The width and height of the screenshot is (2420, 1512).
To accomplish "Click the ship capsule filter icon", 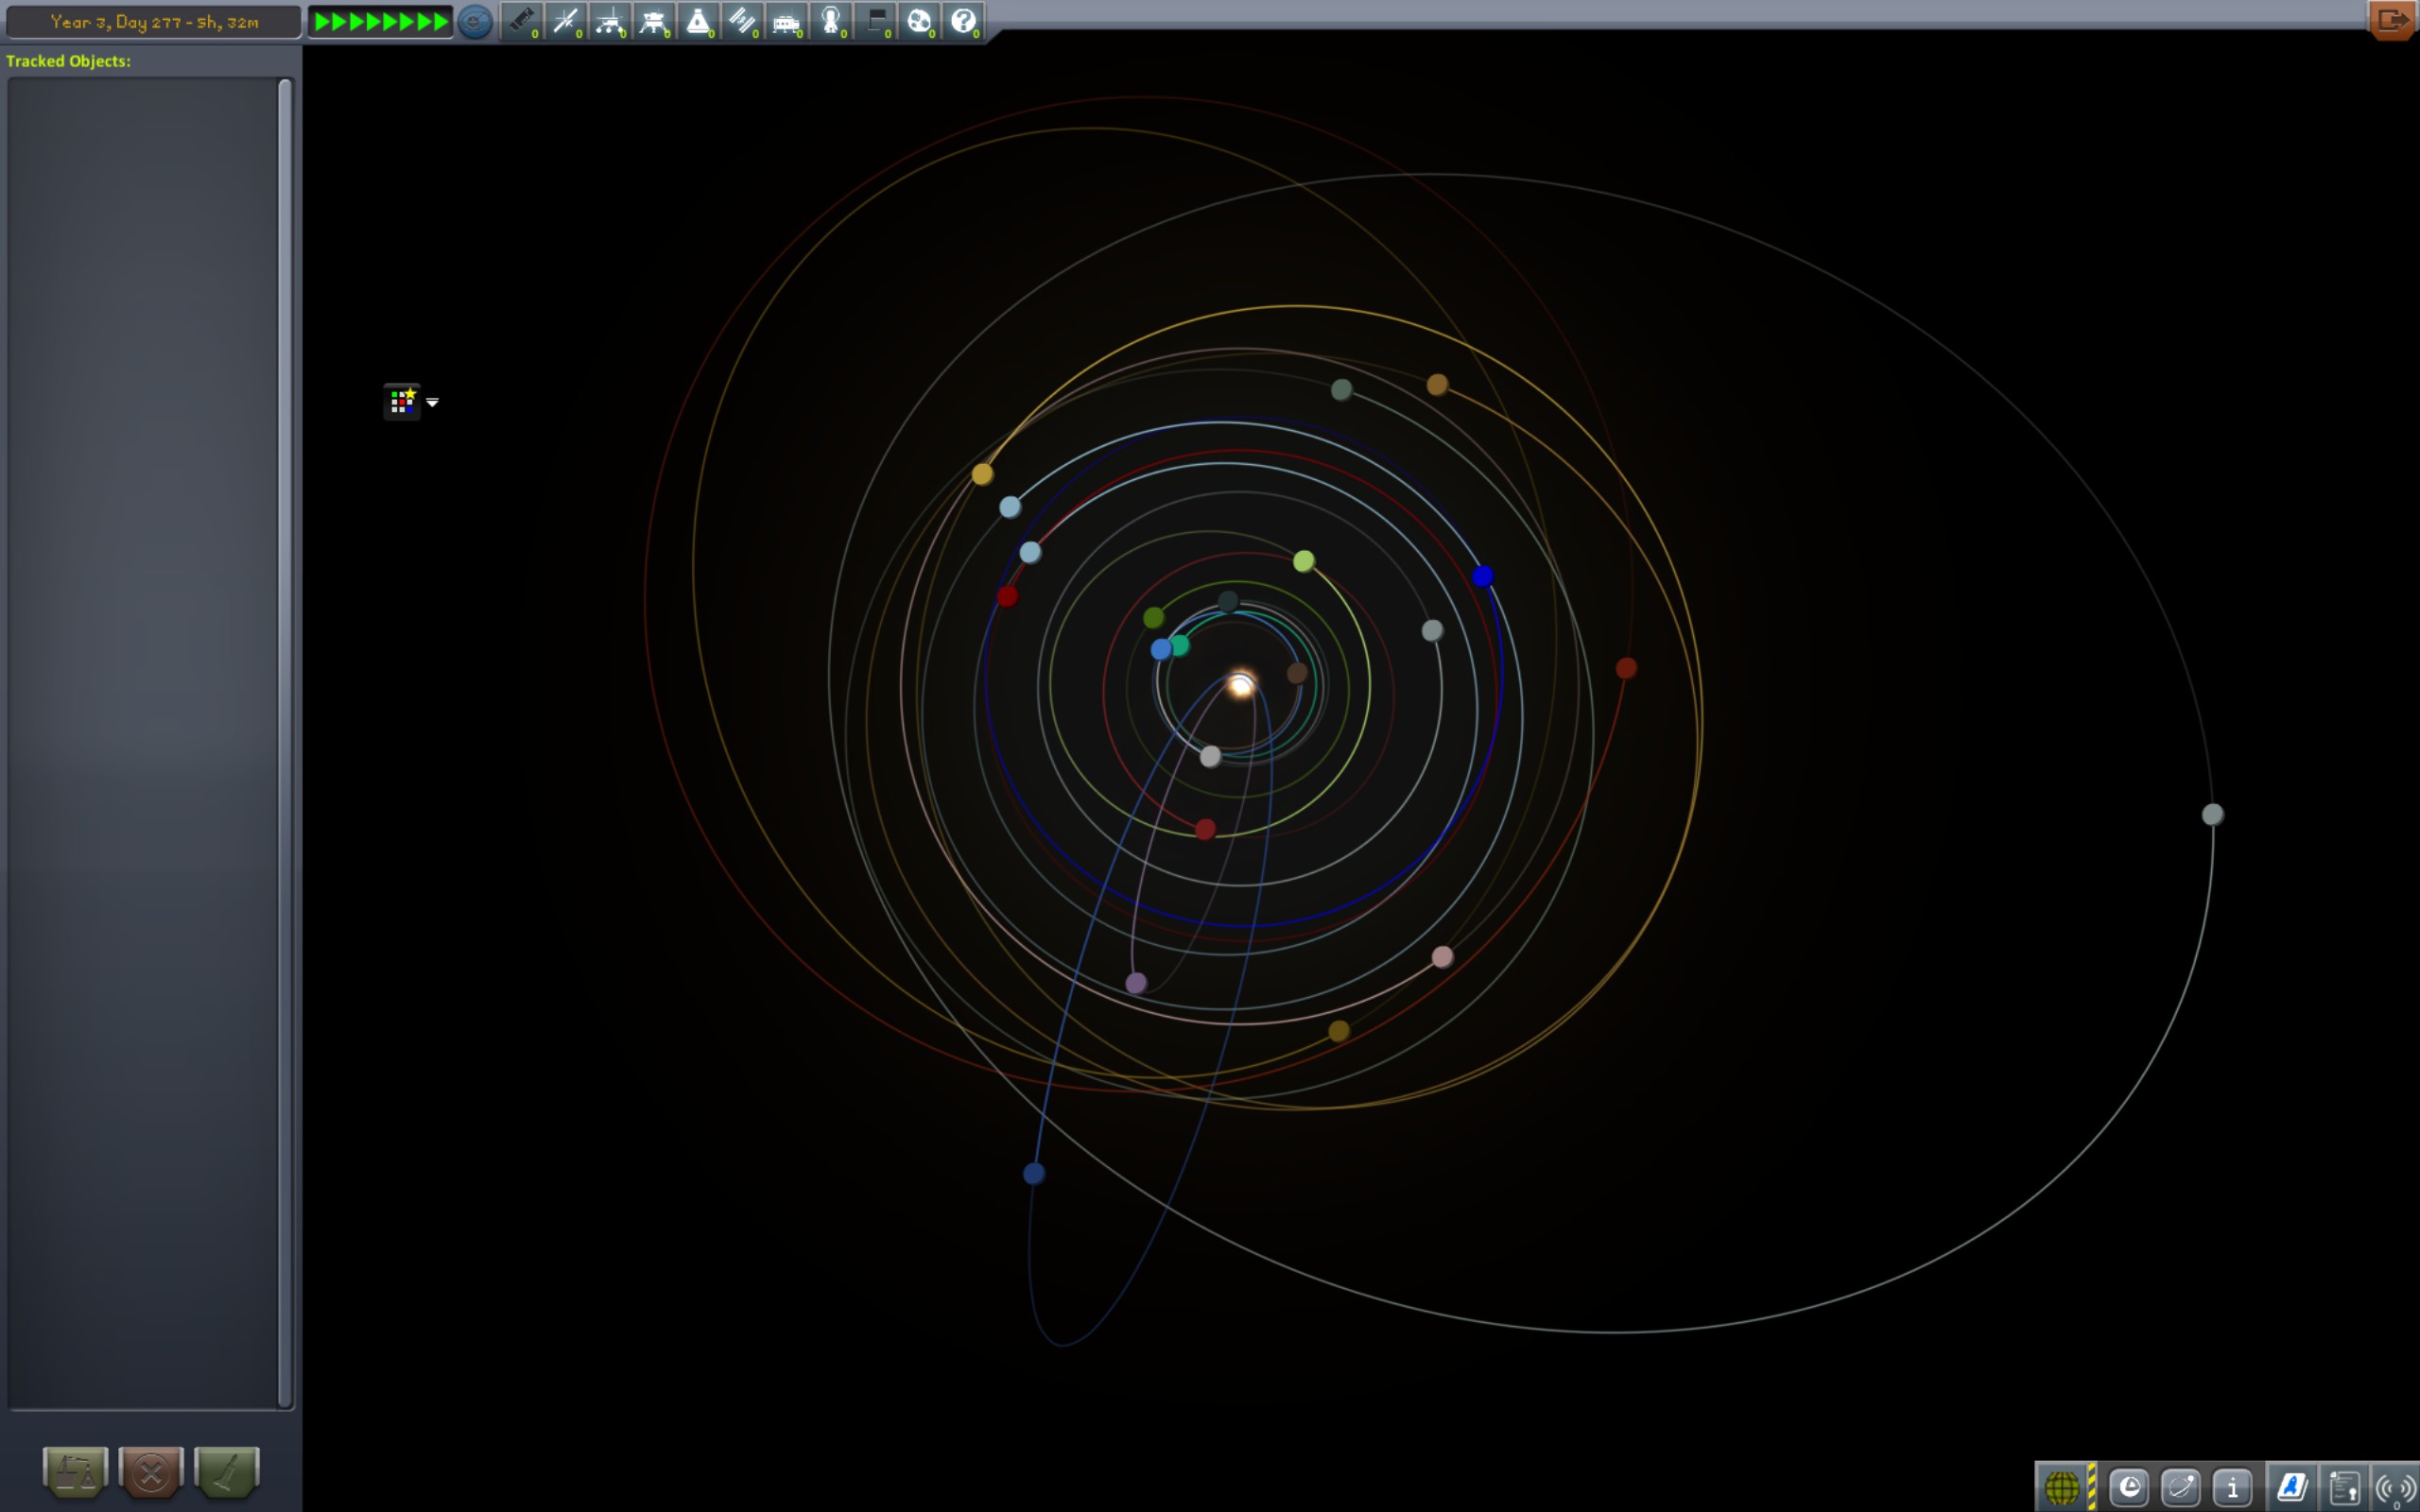I will click(x=697, y=21).
